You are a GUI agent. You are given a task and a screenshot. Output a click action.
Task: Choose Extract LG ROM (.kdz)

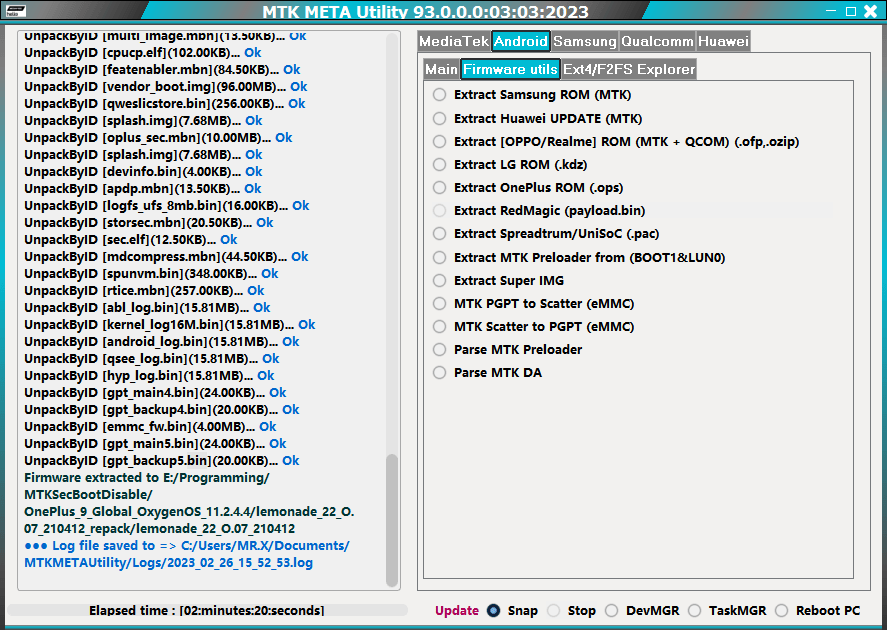coord(439,164)
